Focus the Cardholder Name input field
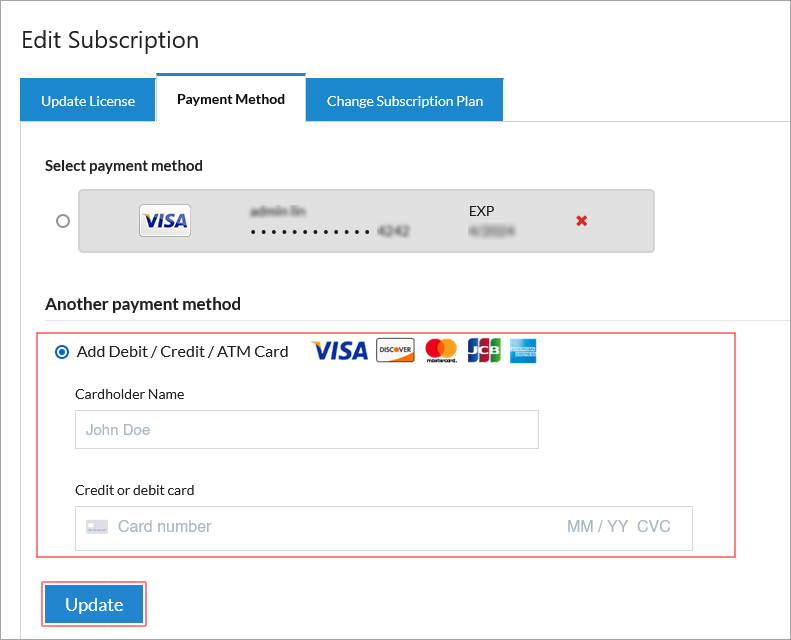 (306, 430)
